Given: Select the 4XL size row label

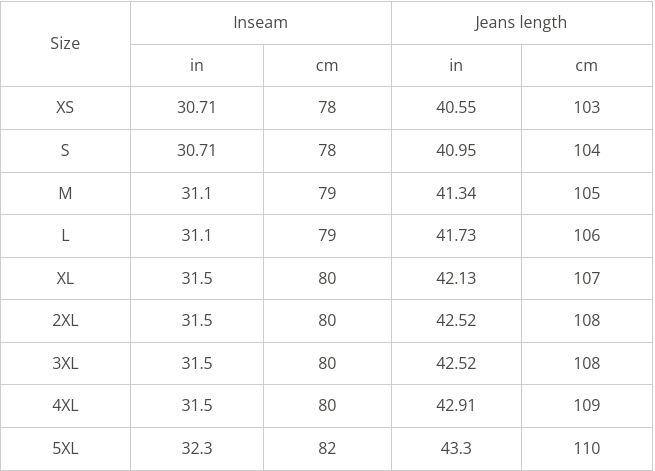Looking at the screenshot, I should pos(65,405).
